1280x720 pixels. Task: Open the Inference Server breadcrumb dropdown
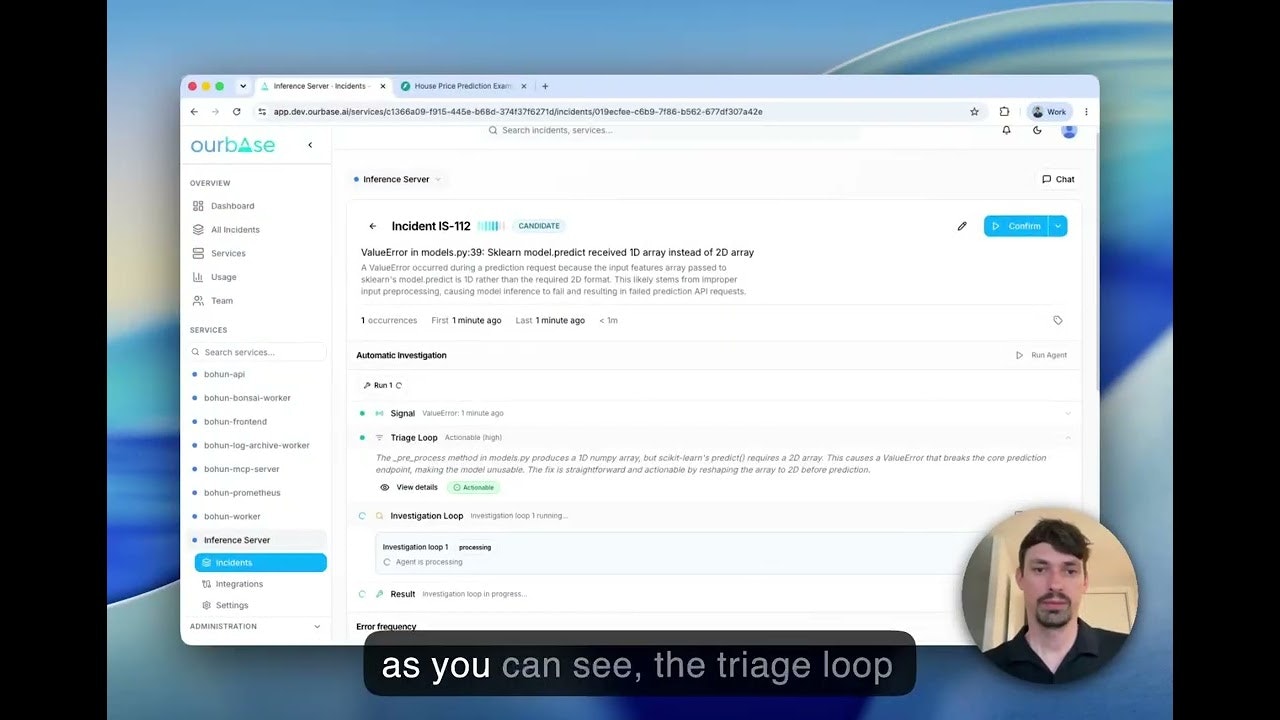click(397, 179)
